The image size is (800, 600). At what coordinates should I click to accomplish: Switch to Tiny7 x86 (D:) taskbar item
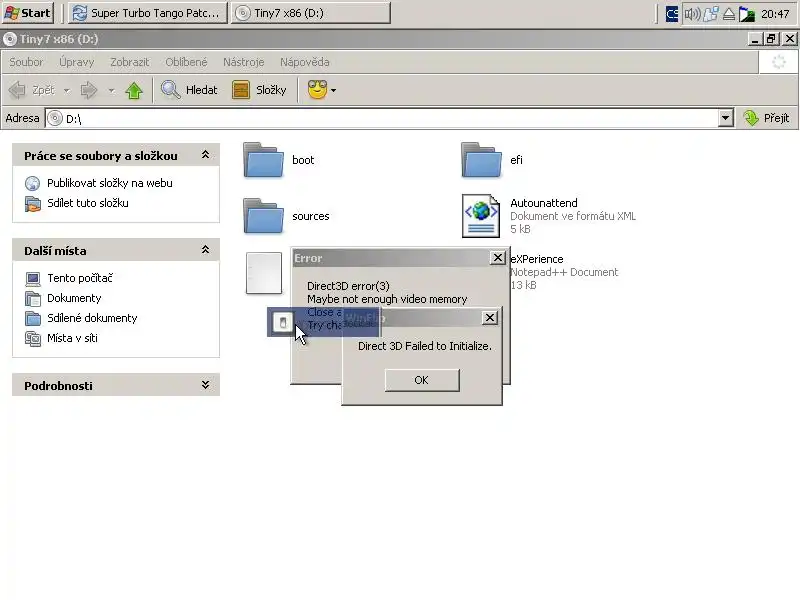pyautogui.click(x=311, y=13)
